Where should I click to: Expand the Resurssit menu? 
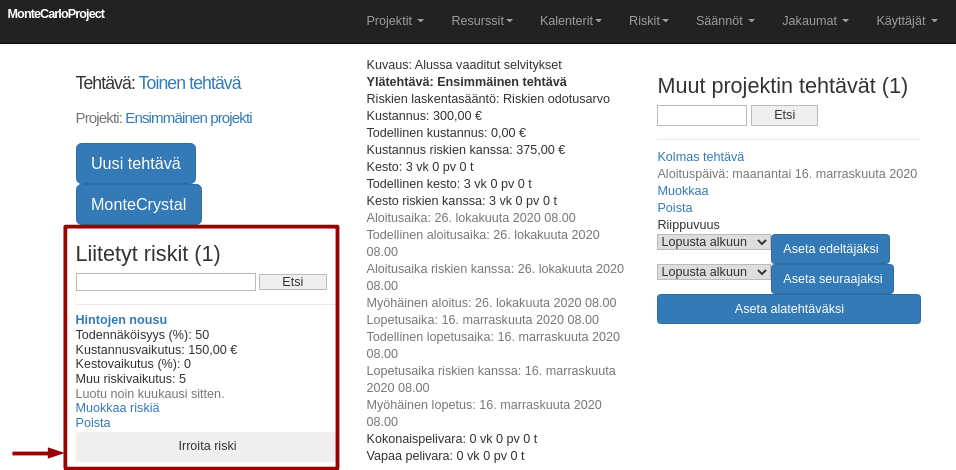[481, 20]
